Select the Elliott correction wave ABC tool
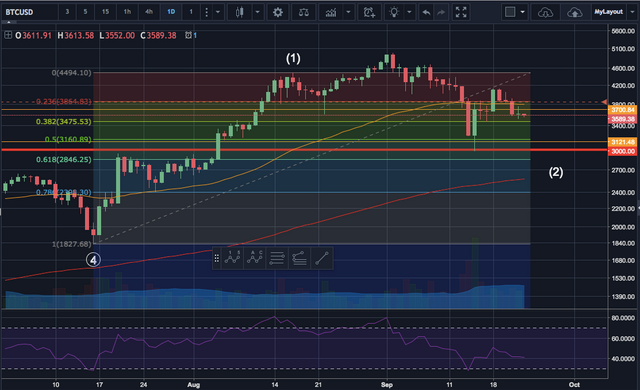Image resolution: width=640 pixels, height=390 pixels. [x=254, y=258]
